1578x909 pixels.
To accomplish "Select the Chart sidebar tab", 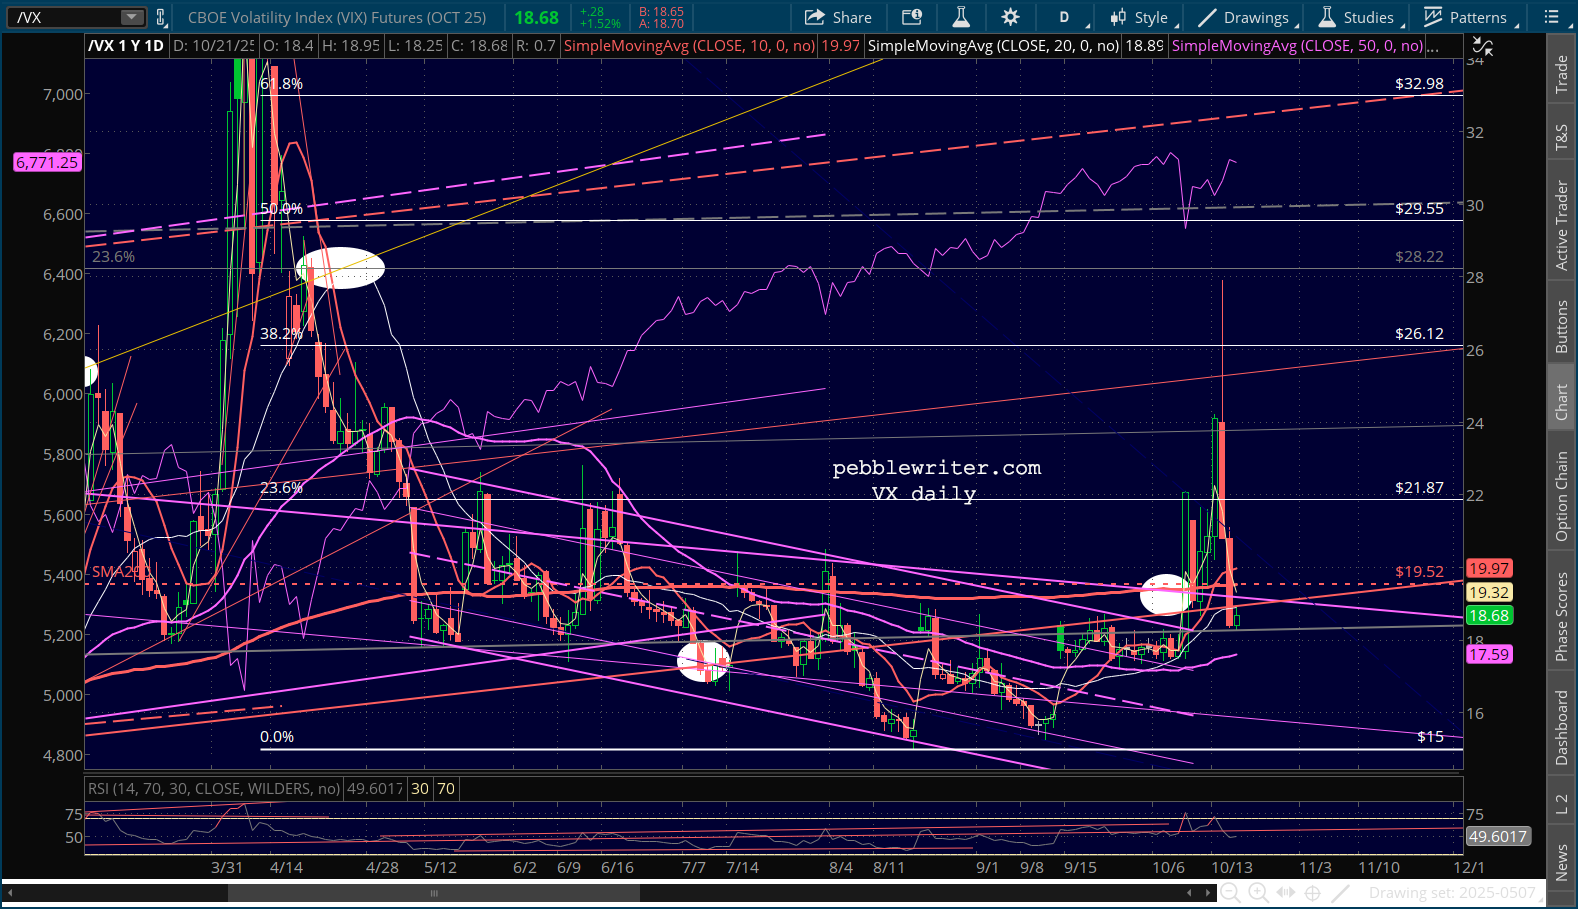I will (1561, 402).
